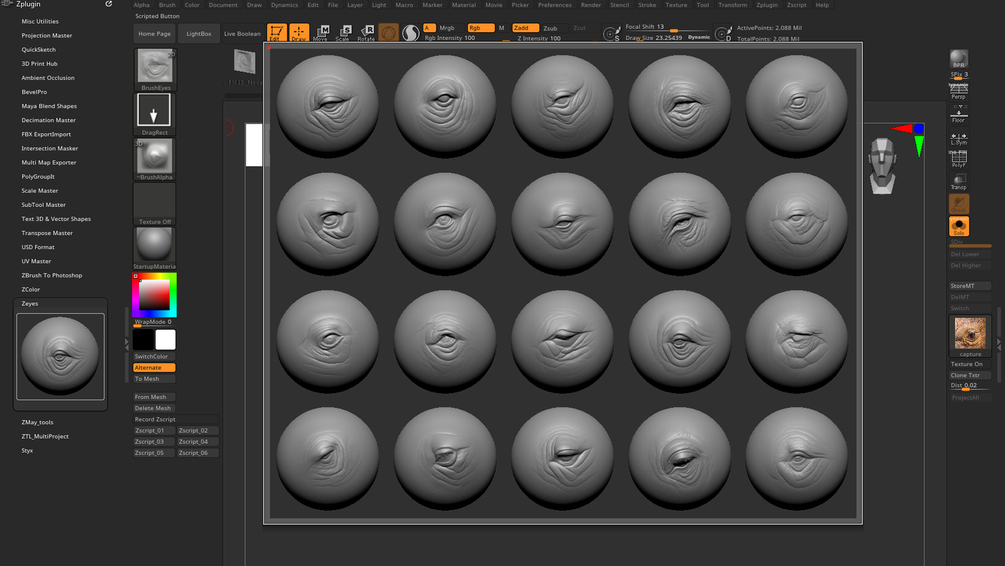Select the Rotate transform icon
Screen dimensions: 1005x566
coord(366,33)
